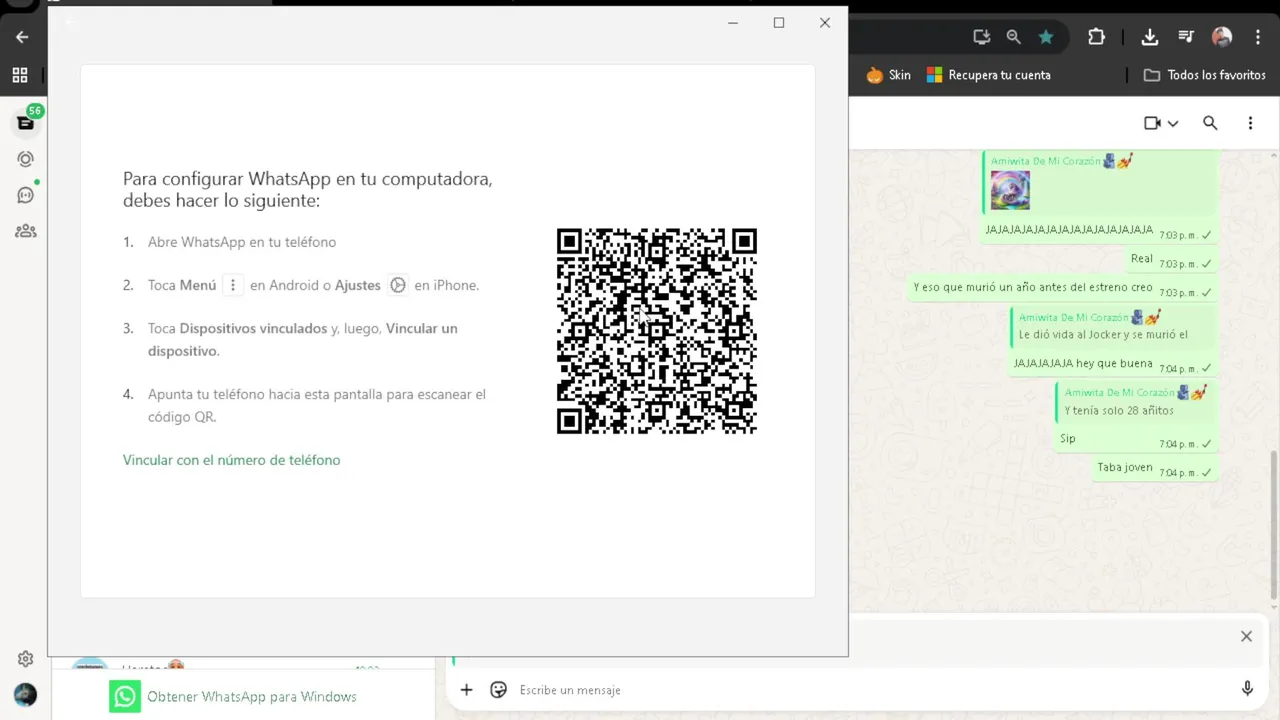Open the Recupera tu cuenta bookmark
Screen dimensions: 1280x720
click(989, 75)
